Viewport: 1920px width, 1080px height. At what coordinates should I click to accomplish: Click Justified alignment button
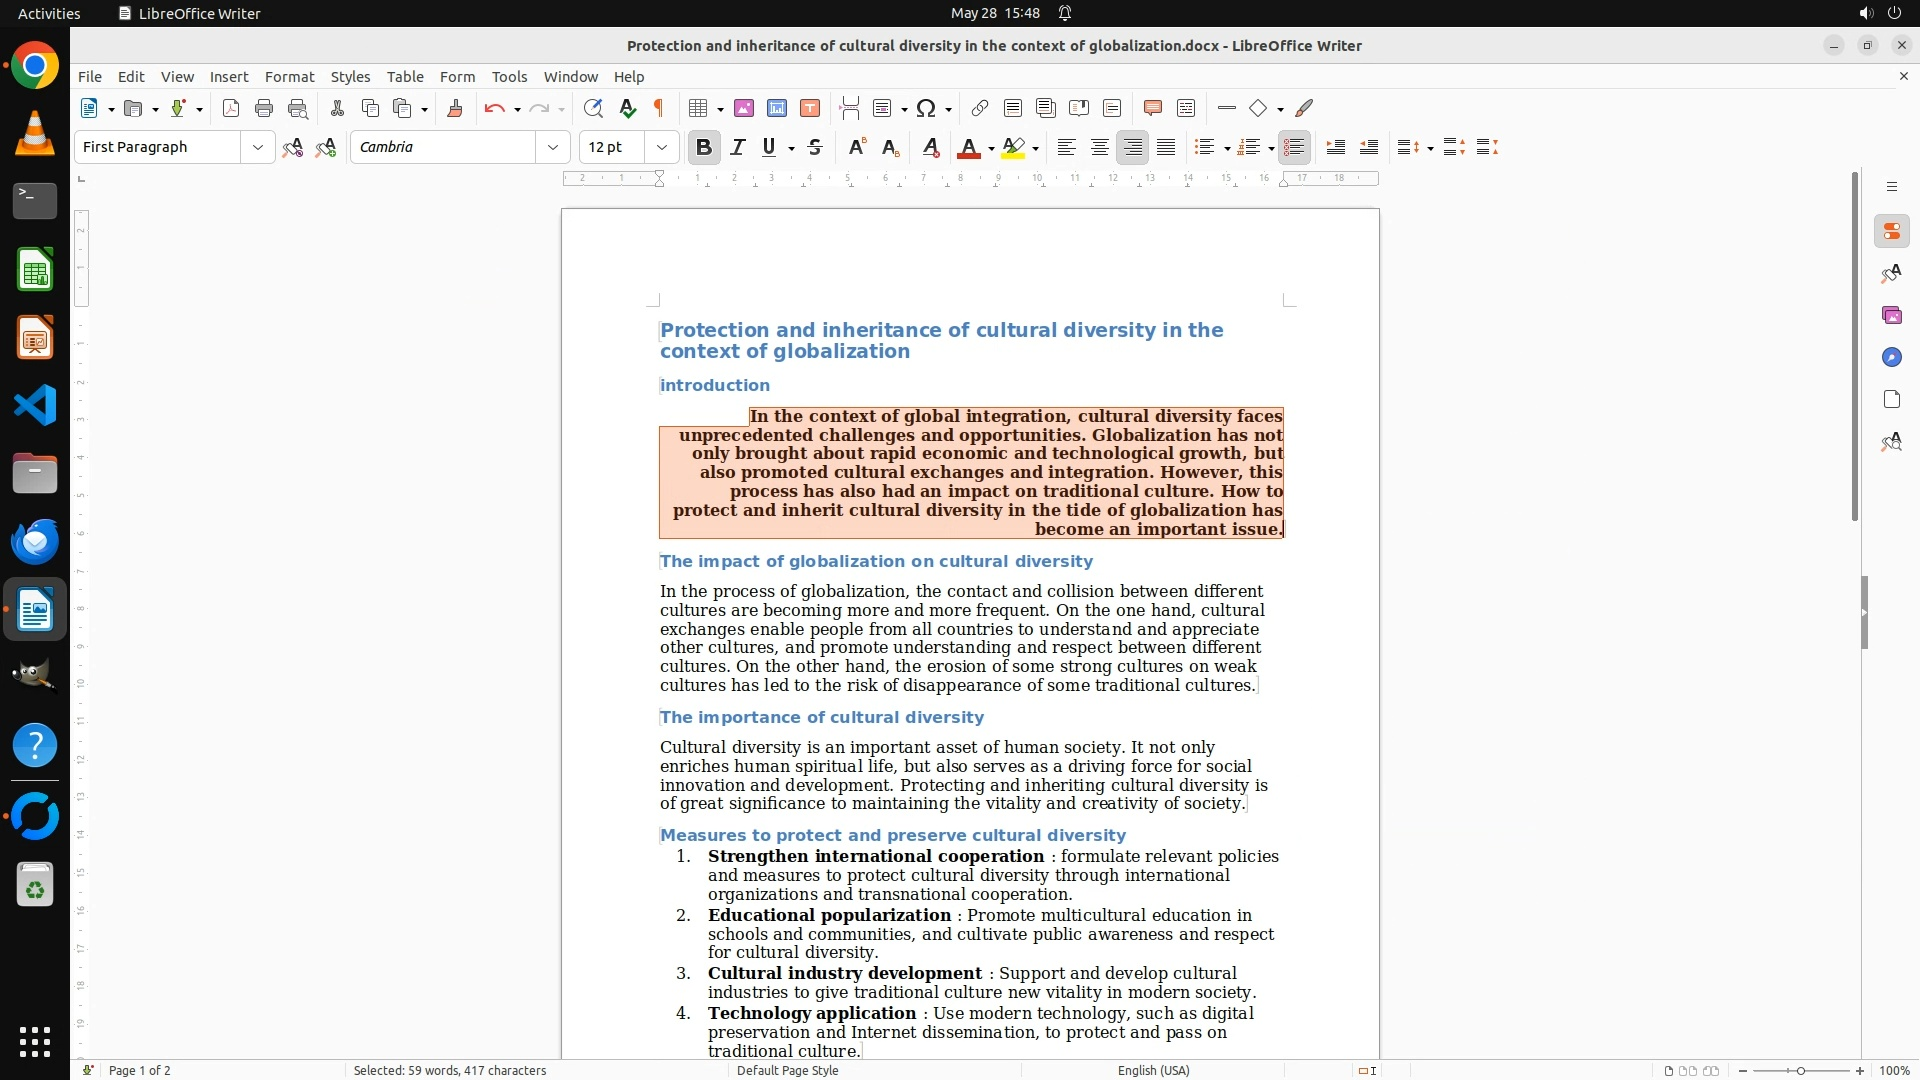1166,148
